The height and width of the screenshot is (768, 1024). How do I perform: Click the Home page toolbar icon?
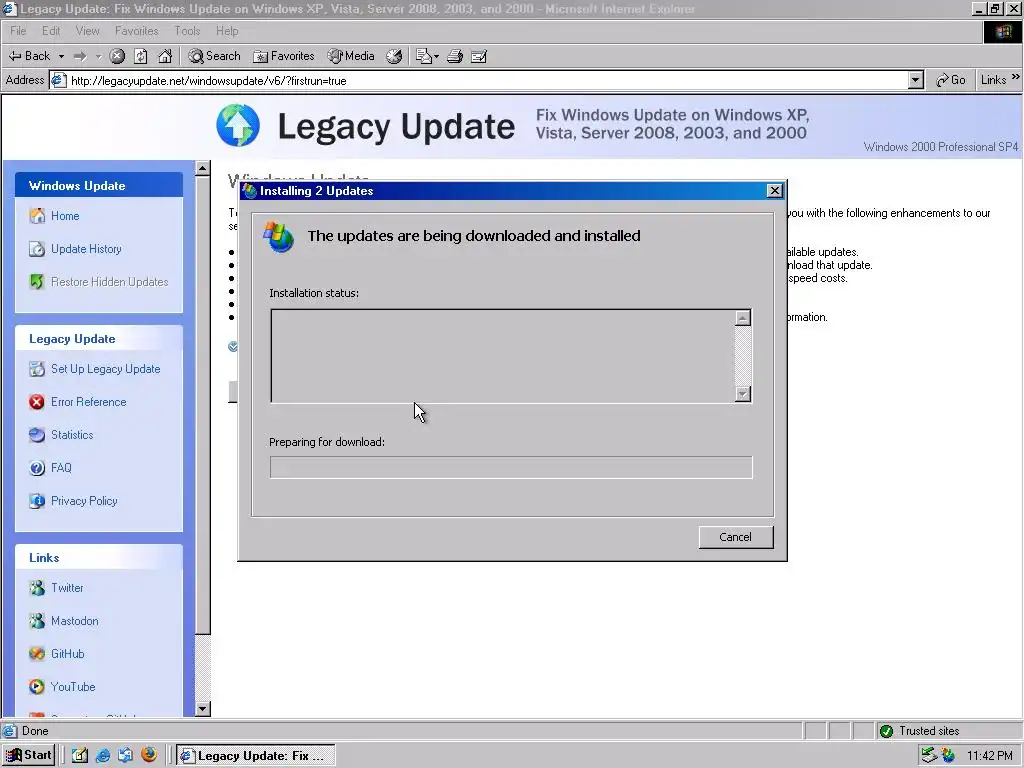coord(165,56)
